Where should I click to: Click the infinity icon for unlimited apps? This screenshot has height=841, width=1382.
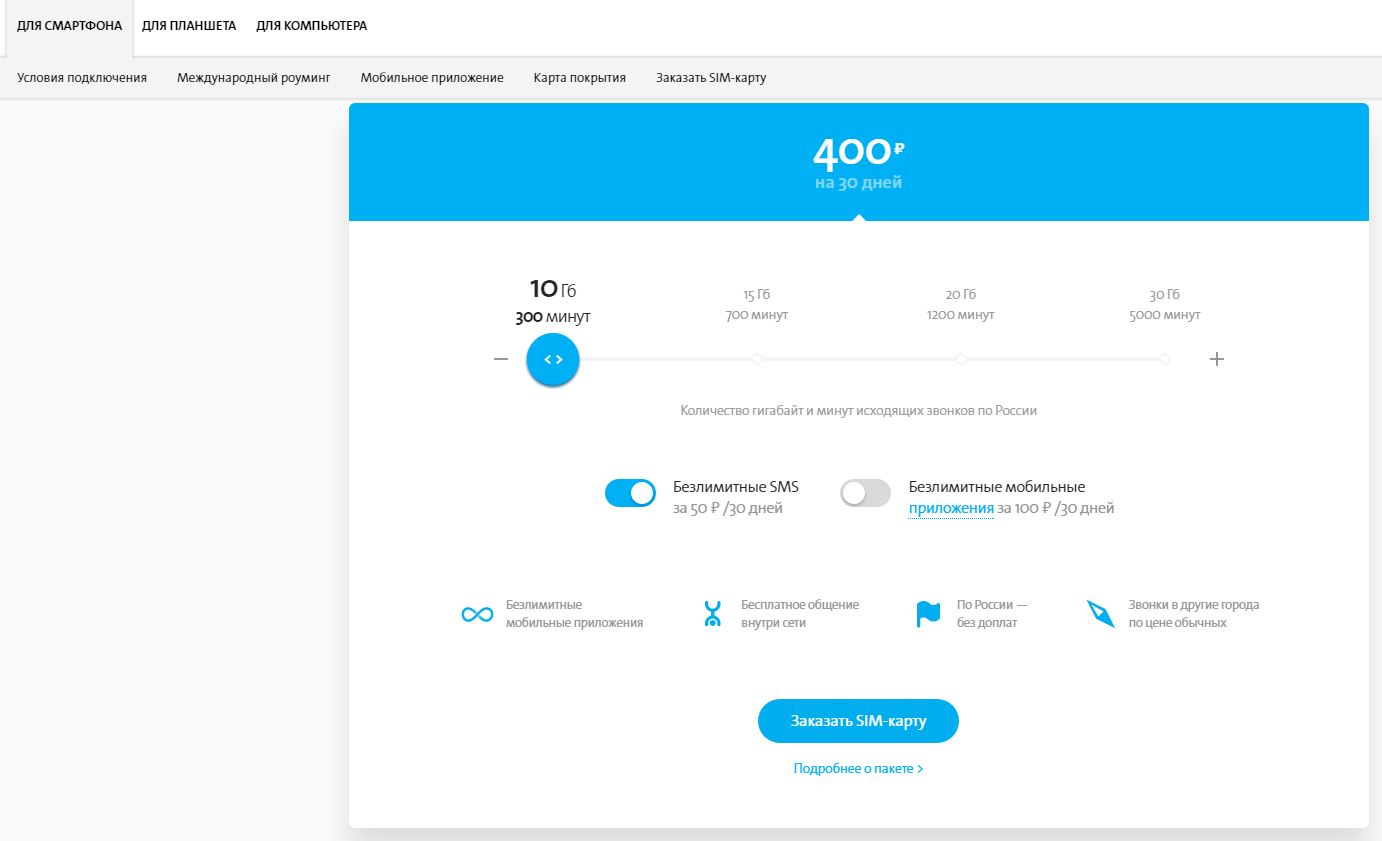coord(477,614)
